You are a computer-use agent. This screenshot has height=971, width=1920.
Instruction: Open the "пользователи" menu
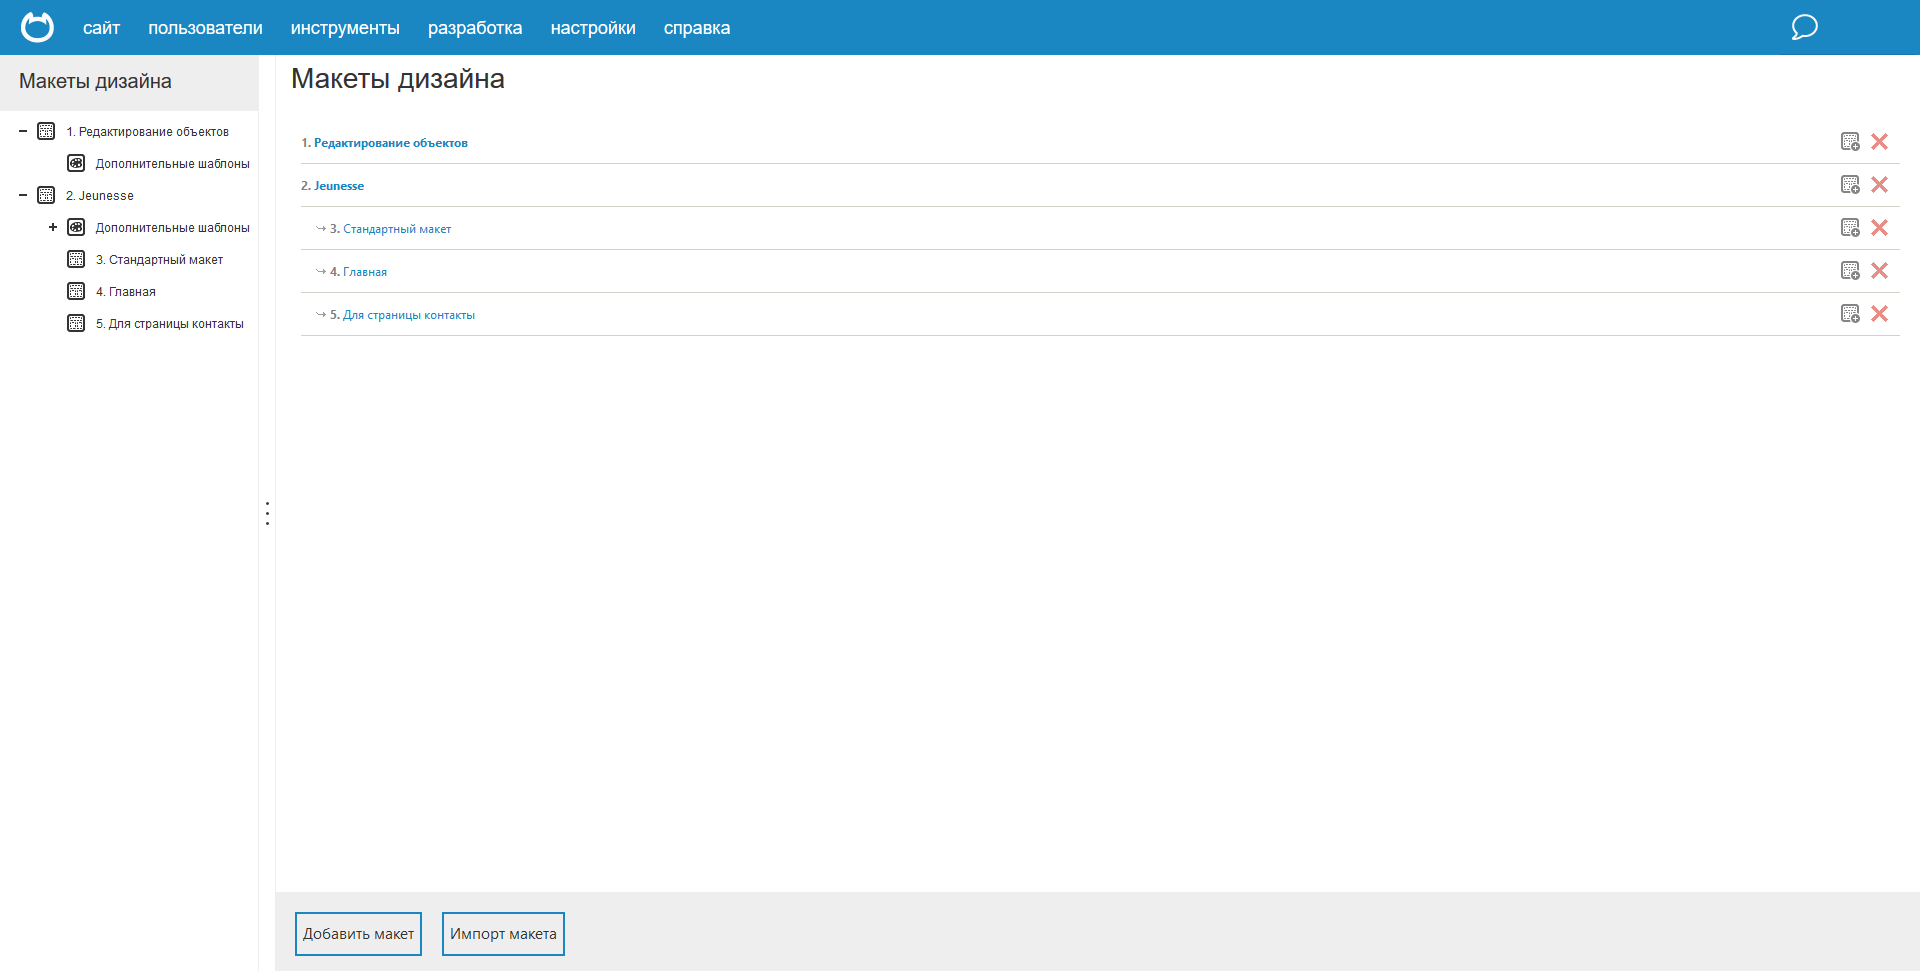[205, 28]
